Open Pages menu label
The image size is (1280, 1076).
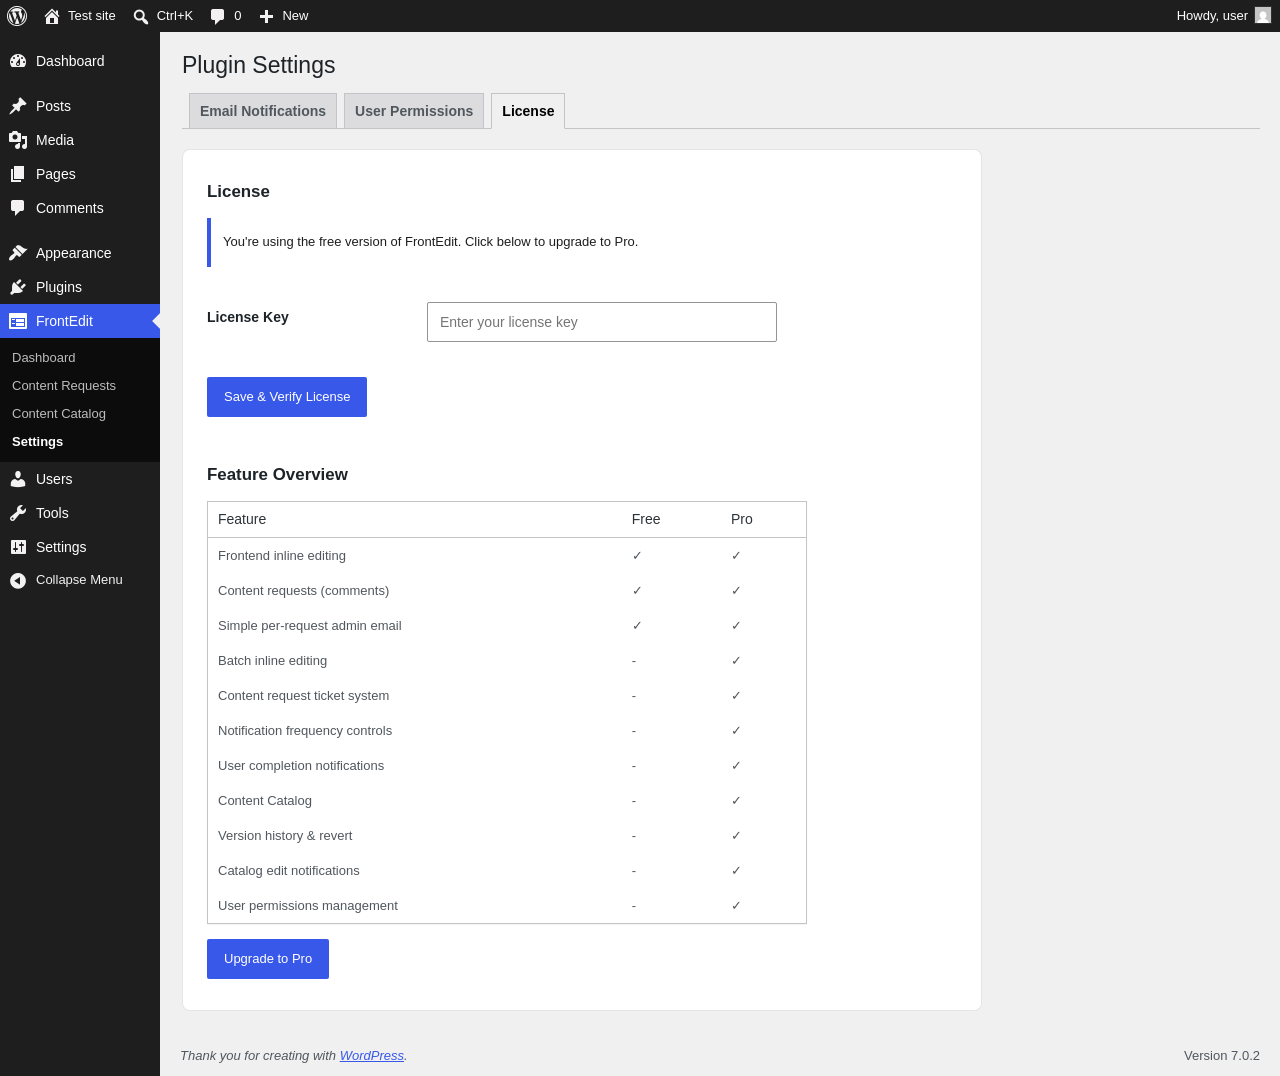(x=56, y=174)
